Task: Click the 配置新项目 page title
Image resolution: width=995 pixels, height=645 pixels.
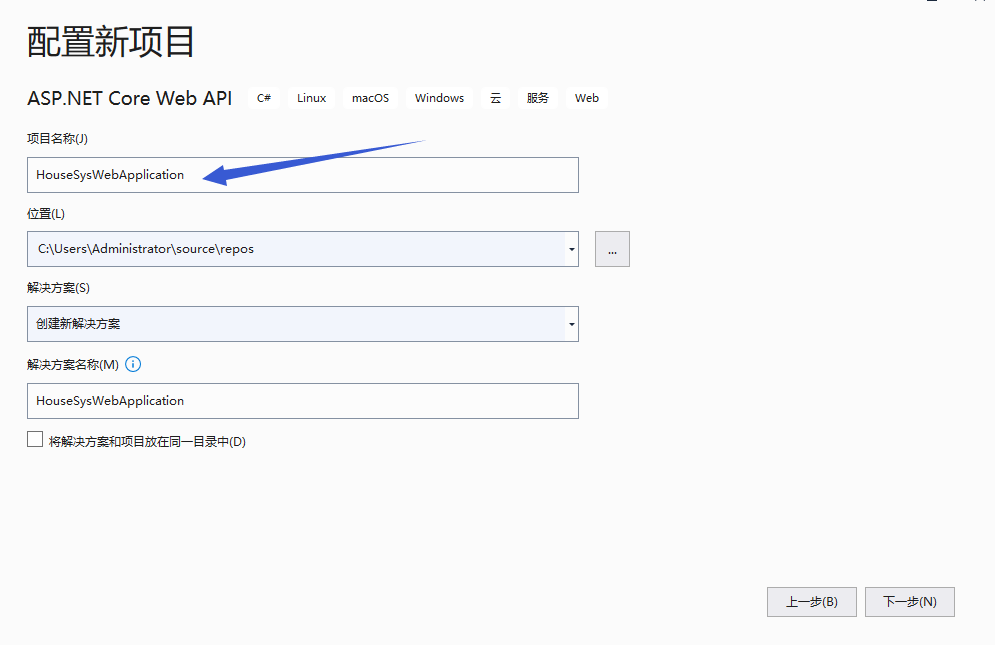Action: (x=110, y=42)
